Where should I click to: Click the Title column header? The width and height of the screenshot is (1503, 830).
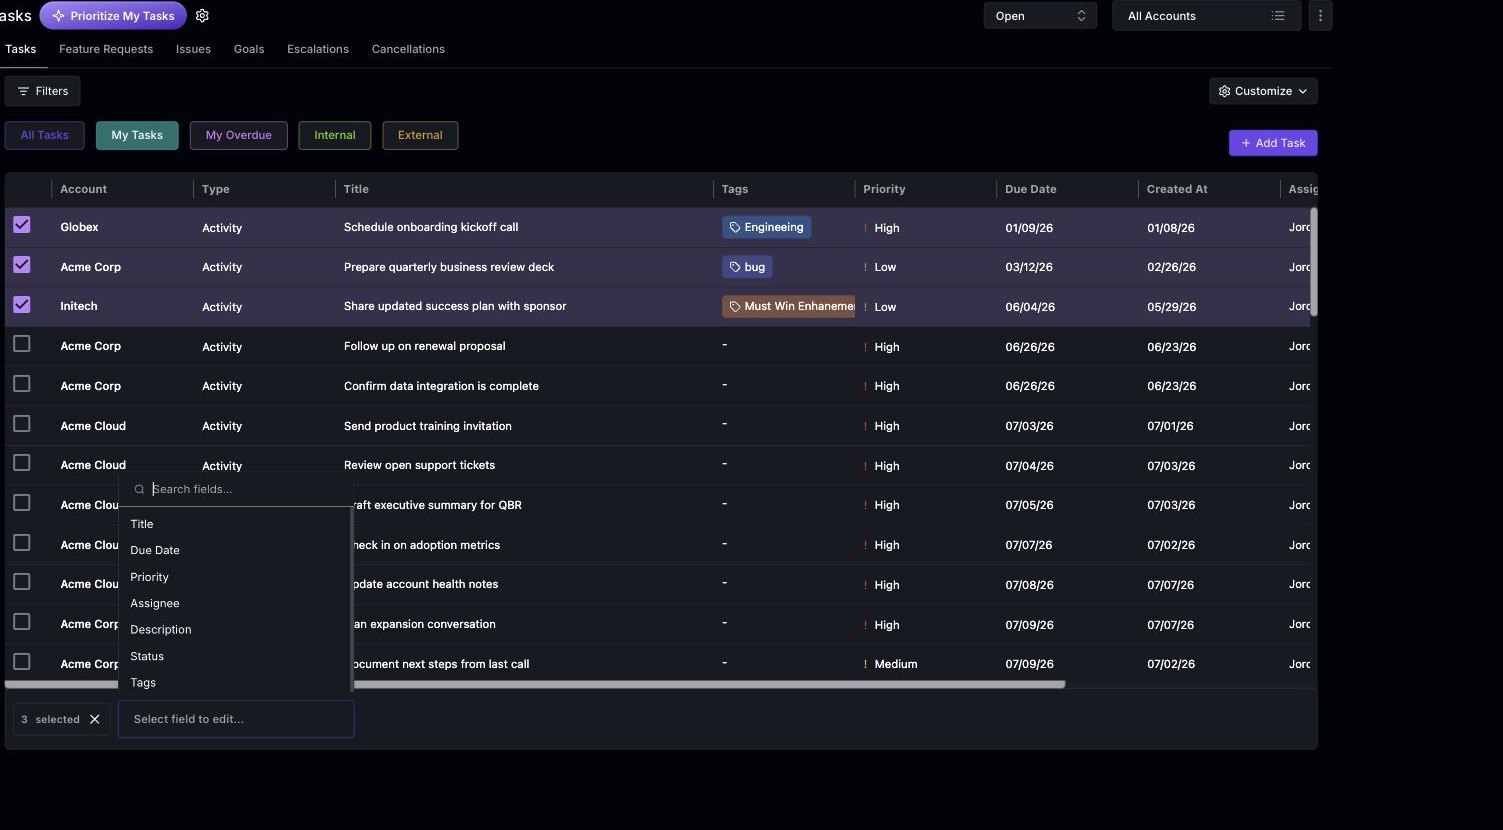pyautogui.click(x=356, y=189)
